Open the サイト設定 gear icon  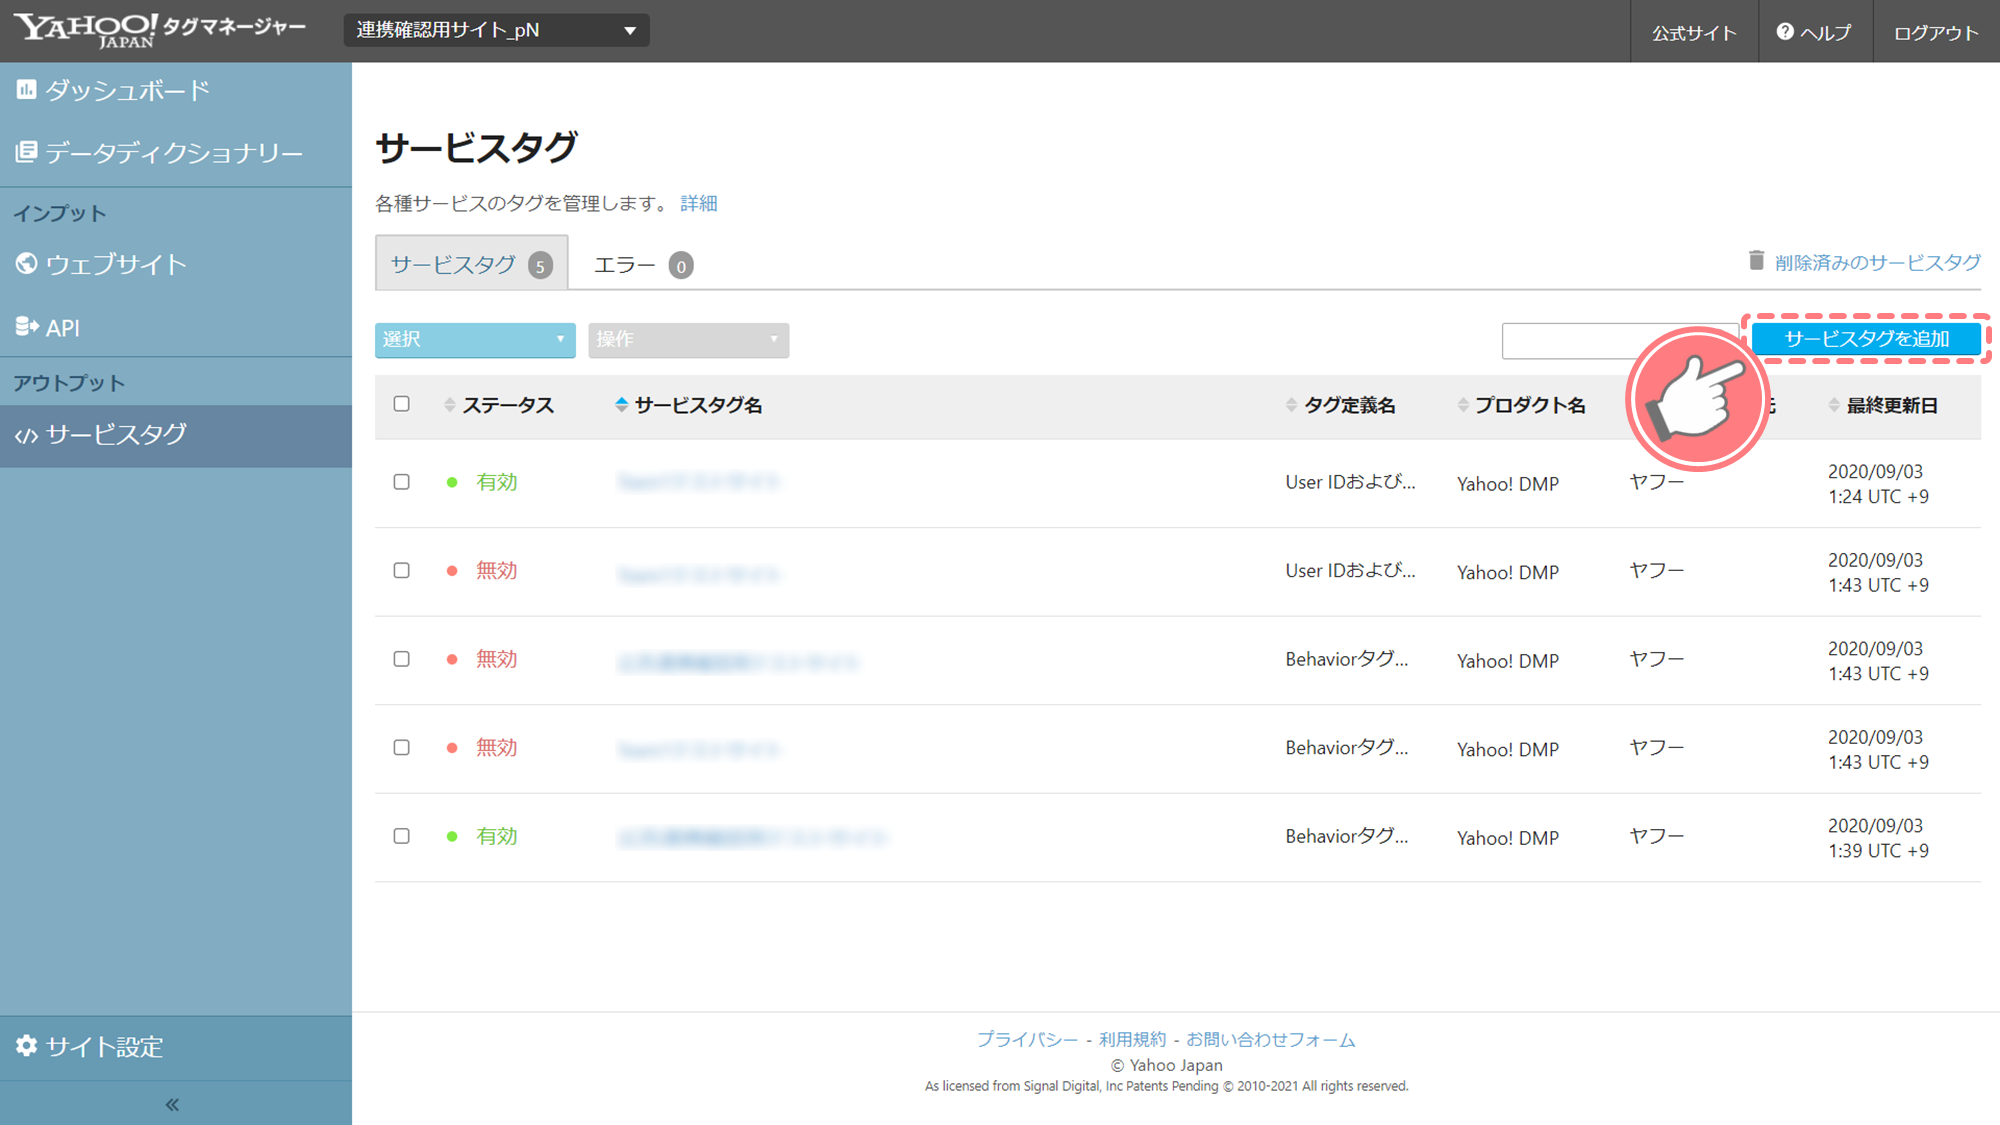(x=26, y=1045)
